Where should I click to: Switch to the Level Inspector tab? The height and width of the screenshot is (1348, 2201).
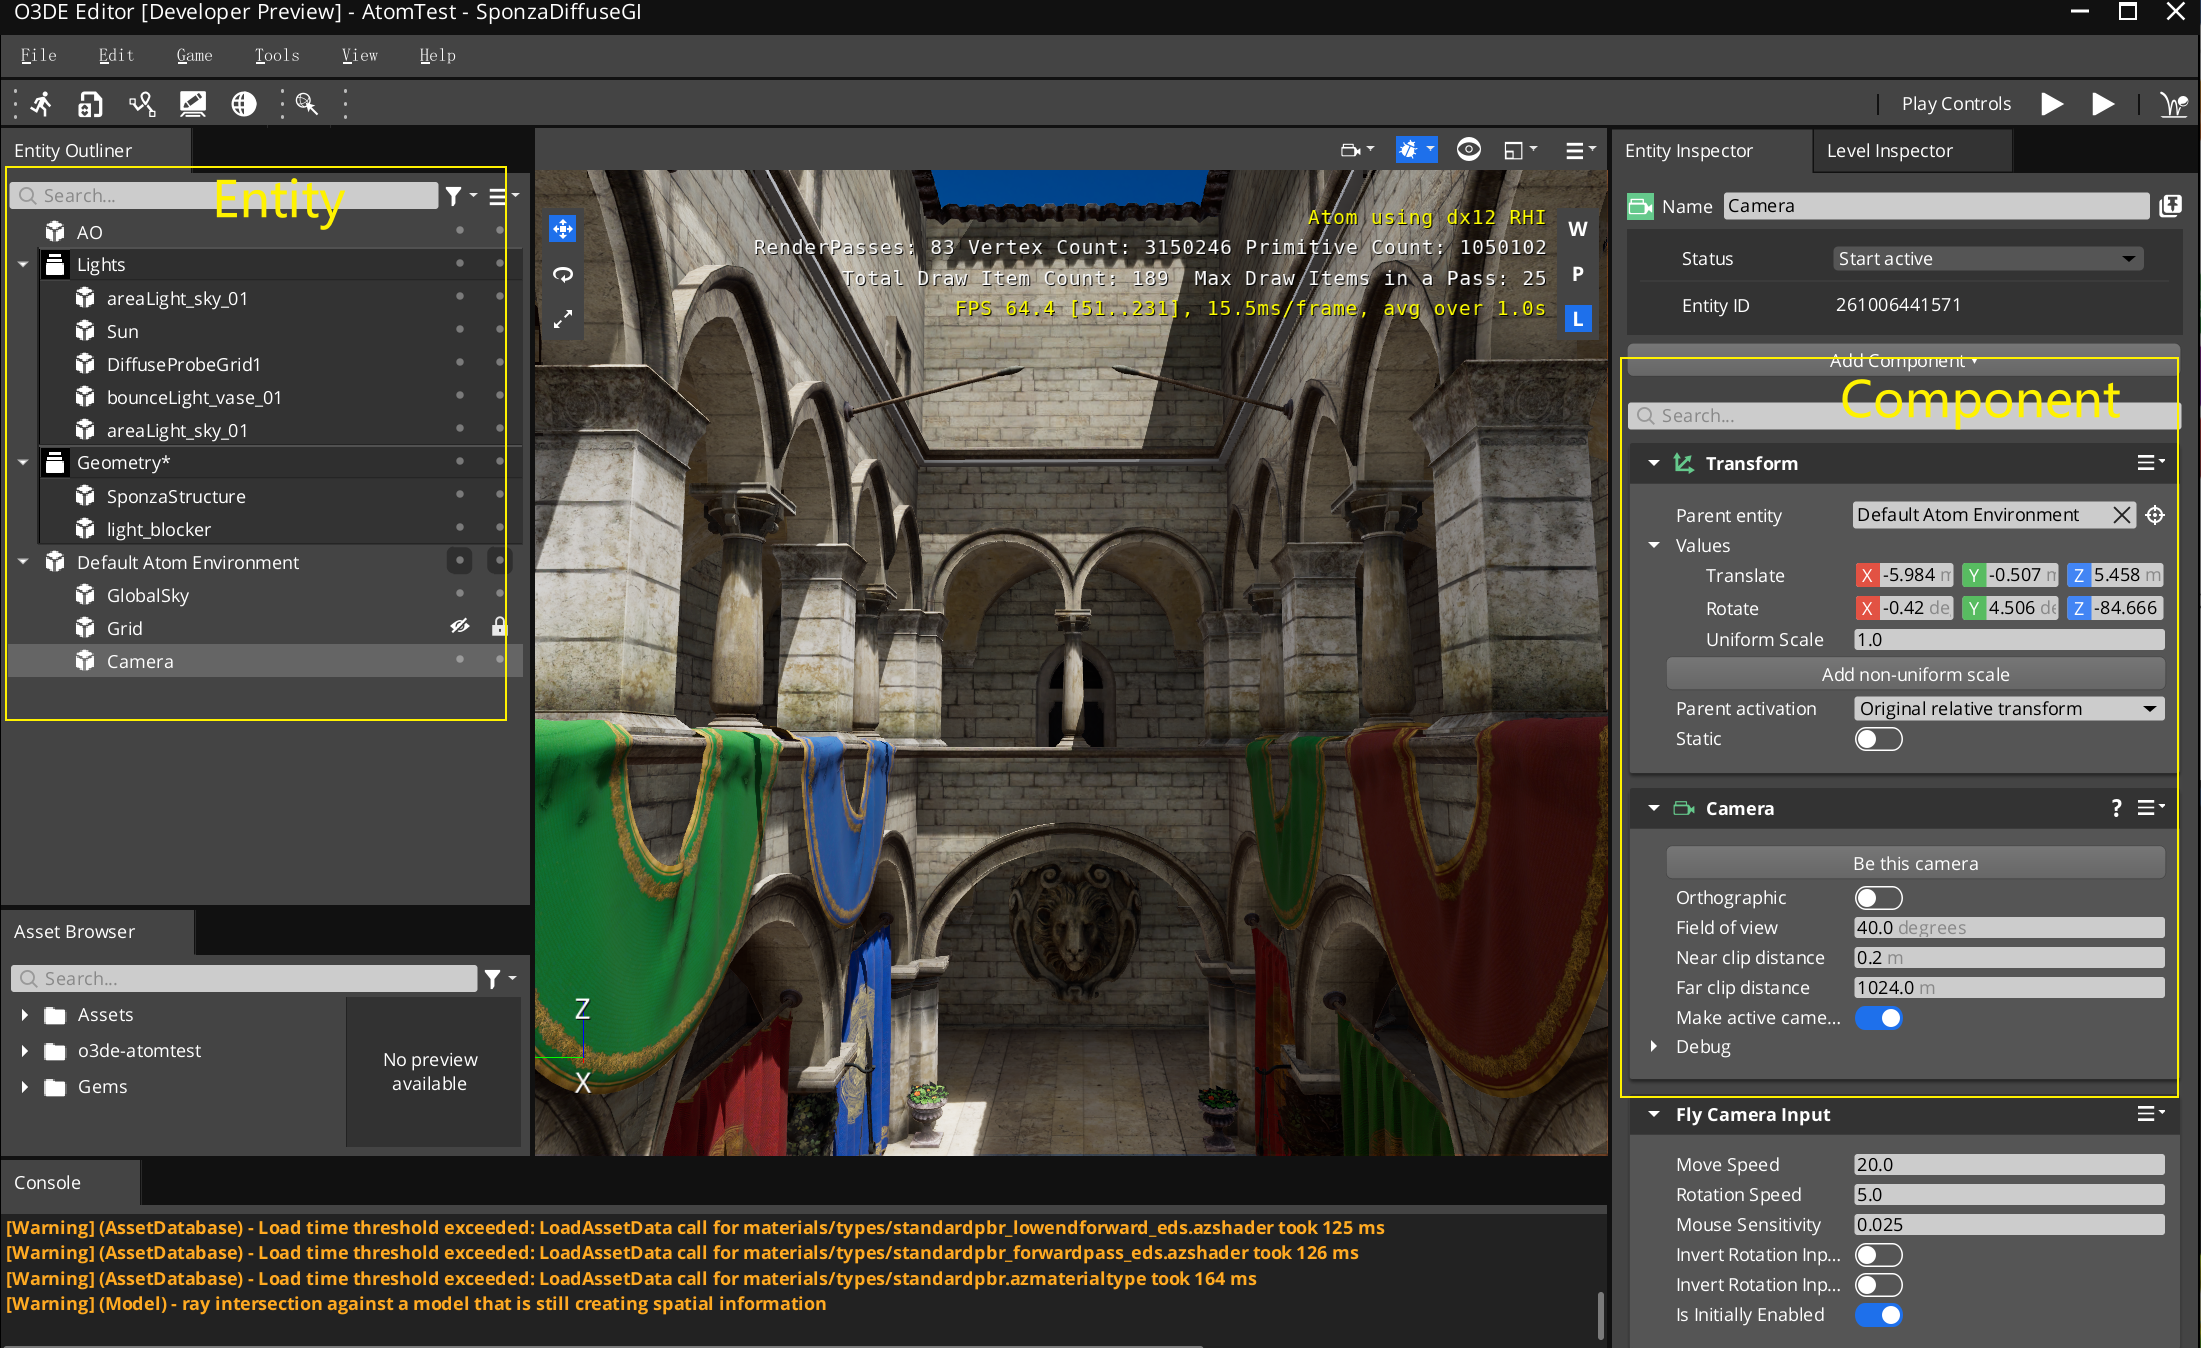pyautogui.click(x=1889, y=151)
